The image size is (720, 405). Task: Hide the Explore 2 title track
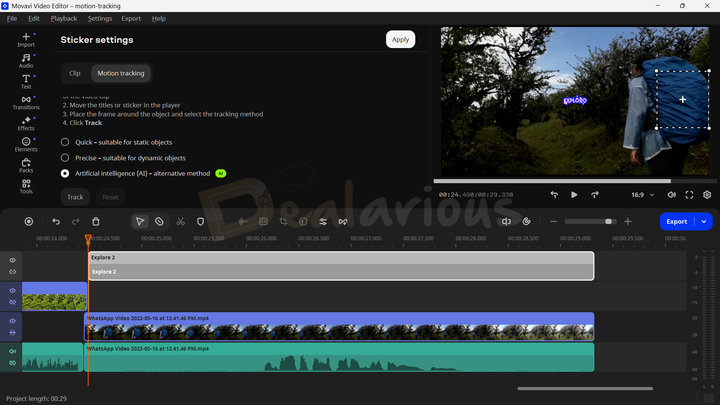12,259
